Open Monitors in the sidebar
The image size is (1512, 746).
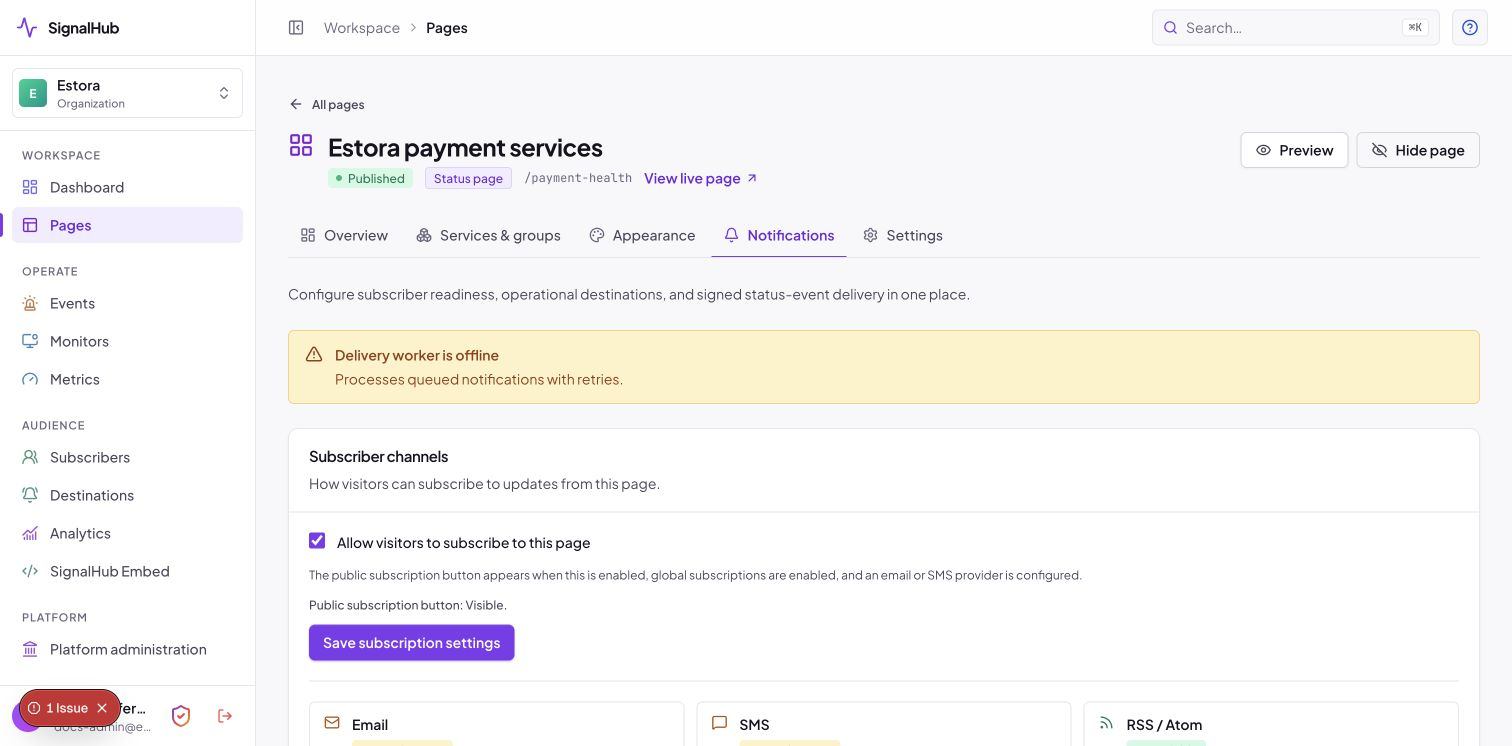pos(127,341)
